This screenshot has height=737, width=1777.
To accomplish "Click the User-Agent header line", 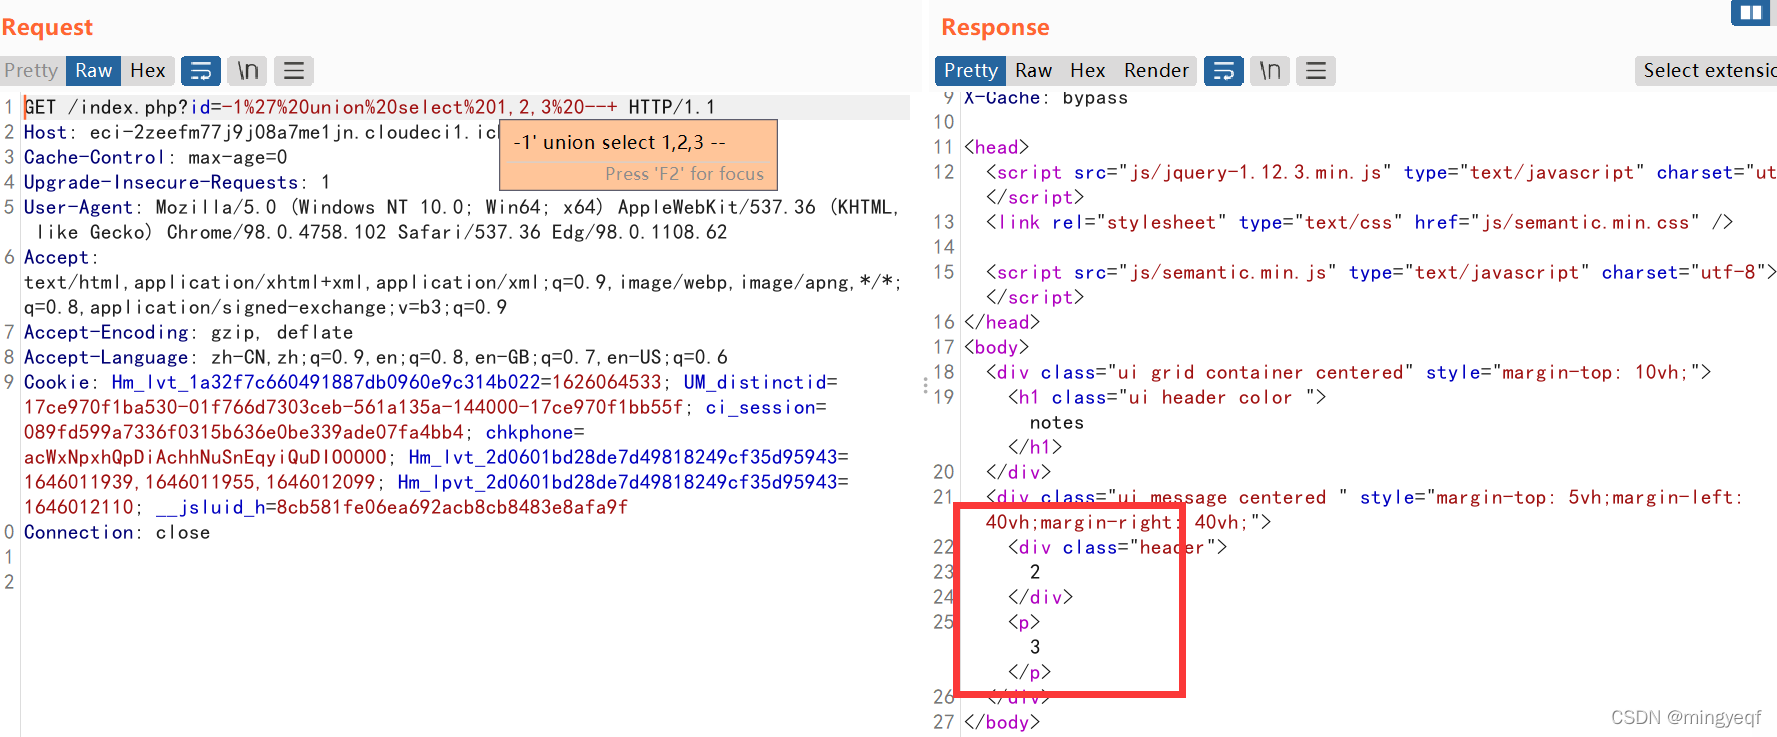I will [461, 219].
